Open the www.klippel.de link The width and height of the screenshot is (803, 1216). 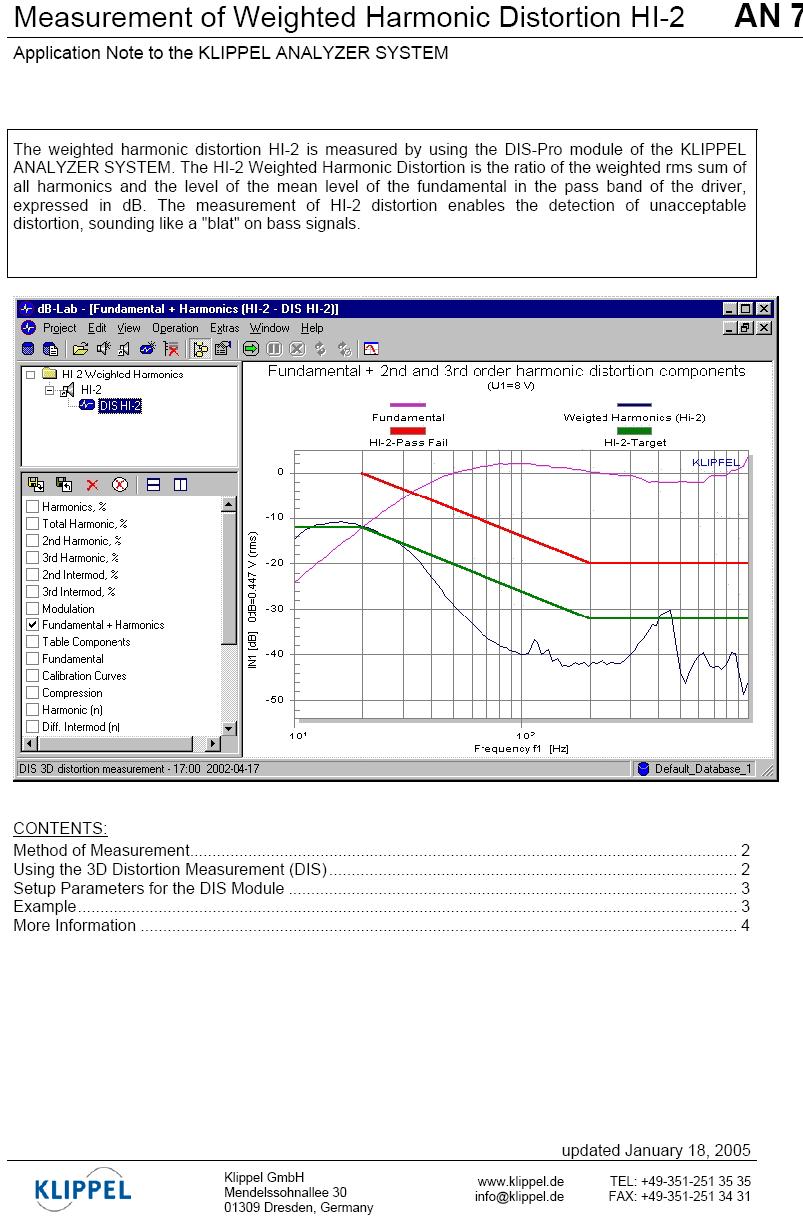click(520, 1181)
